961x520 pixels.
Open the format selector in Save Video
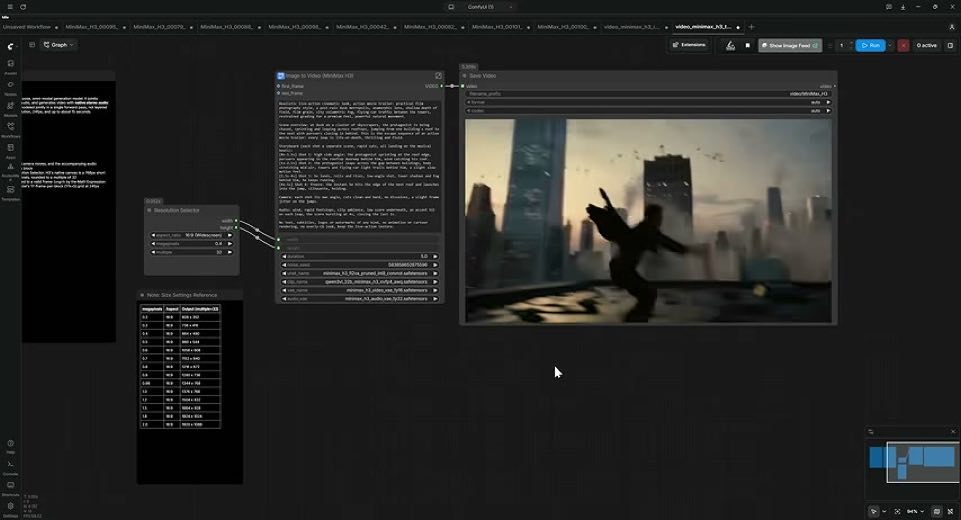point(648,102)
